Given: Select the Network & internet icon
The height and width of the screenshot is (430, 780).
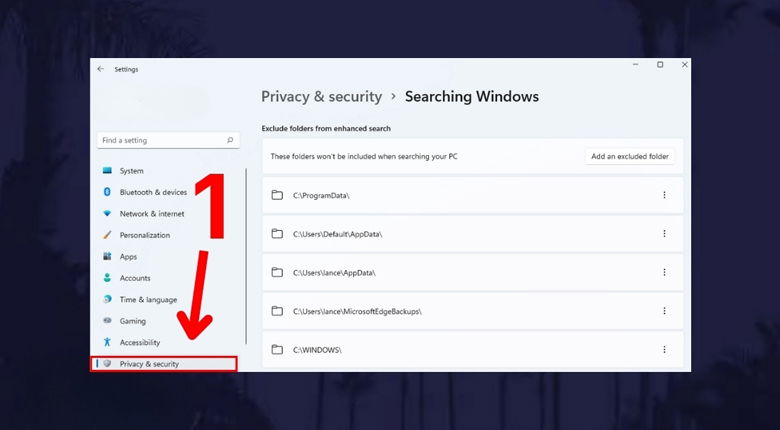Looking at the screenshot, I should [107, 214].
